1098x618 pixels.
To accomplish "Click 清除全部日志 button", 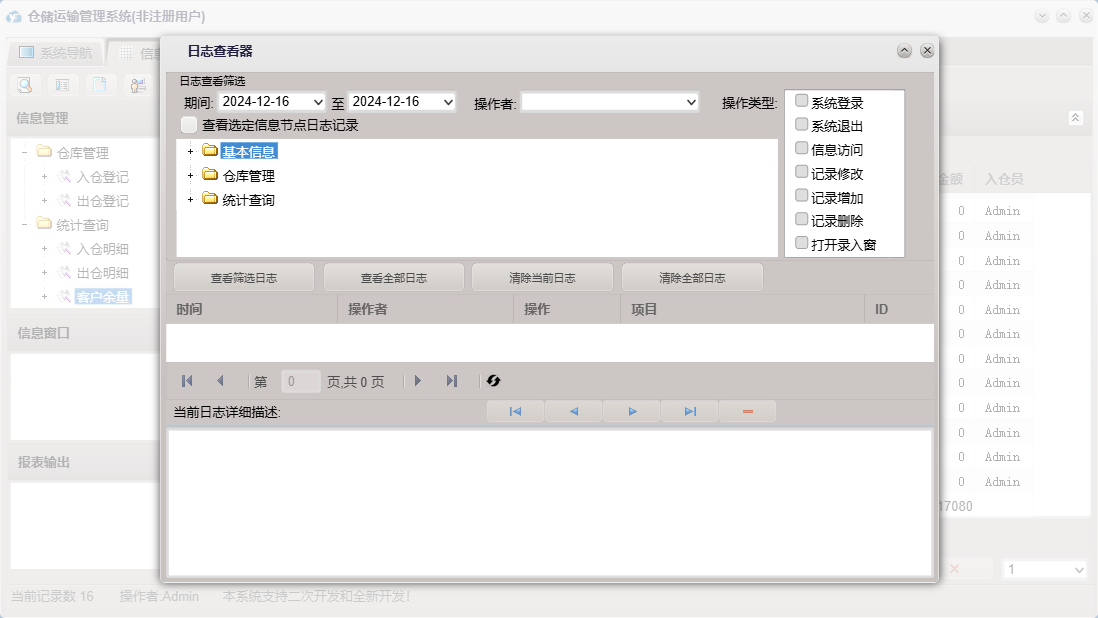I will pos(693,278).
